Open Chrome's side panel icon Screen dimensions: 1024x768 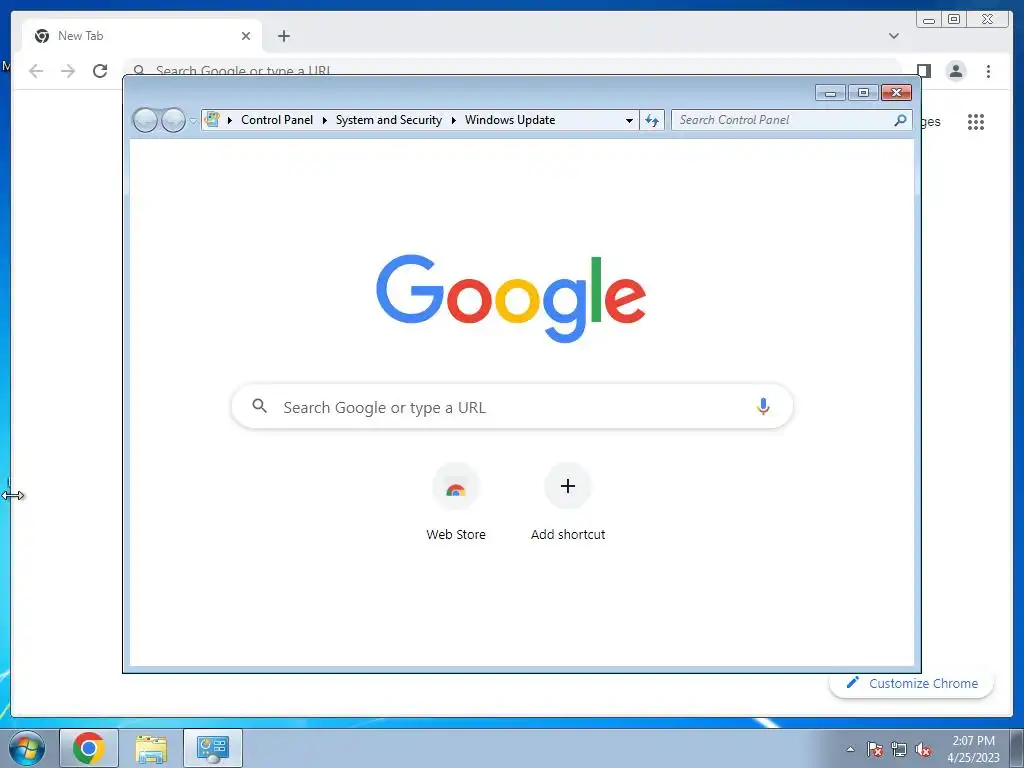point(923,71)
